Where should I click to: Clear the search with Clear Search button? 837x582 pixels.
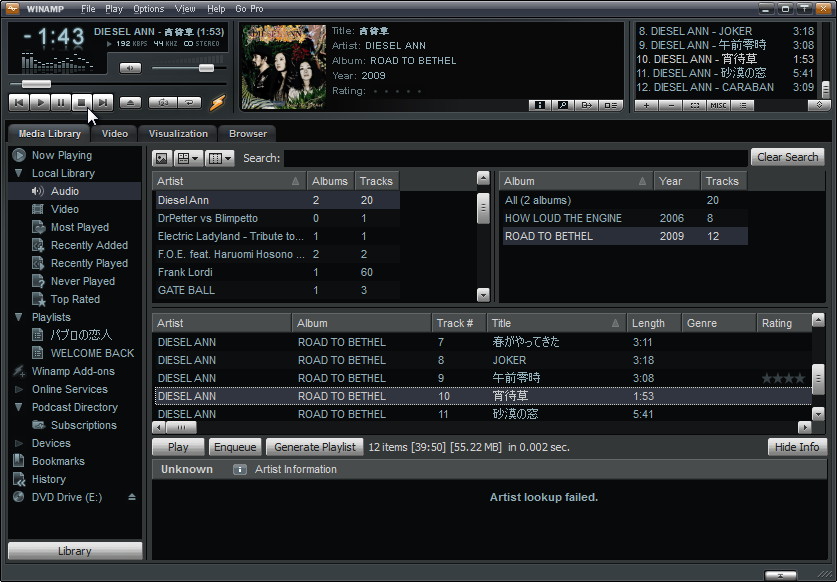pos(787,157)
